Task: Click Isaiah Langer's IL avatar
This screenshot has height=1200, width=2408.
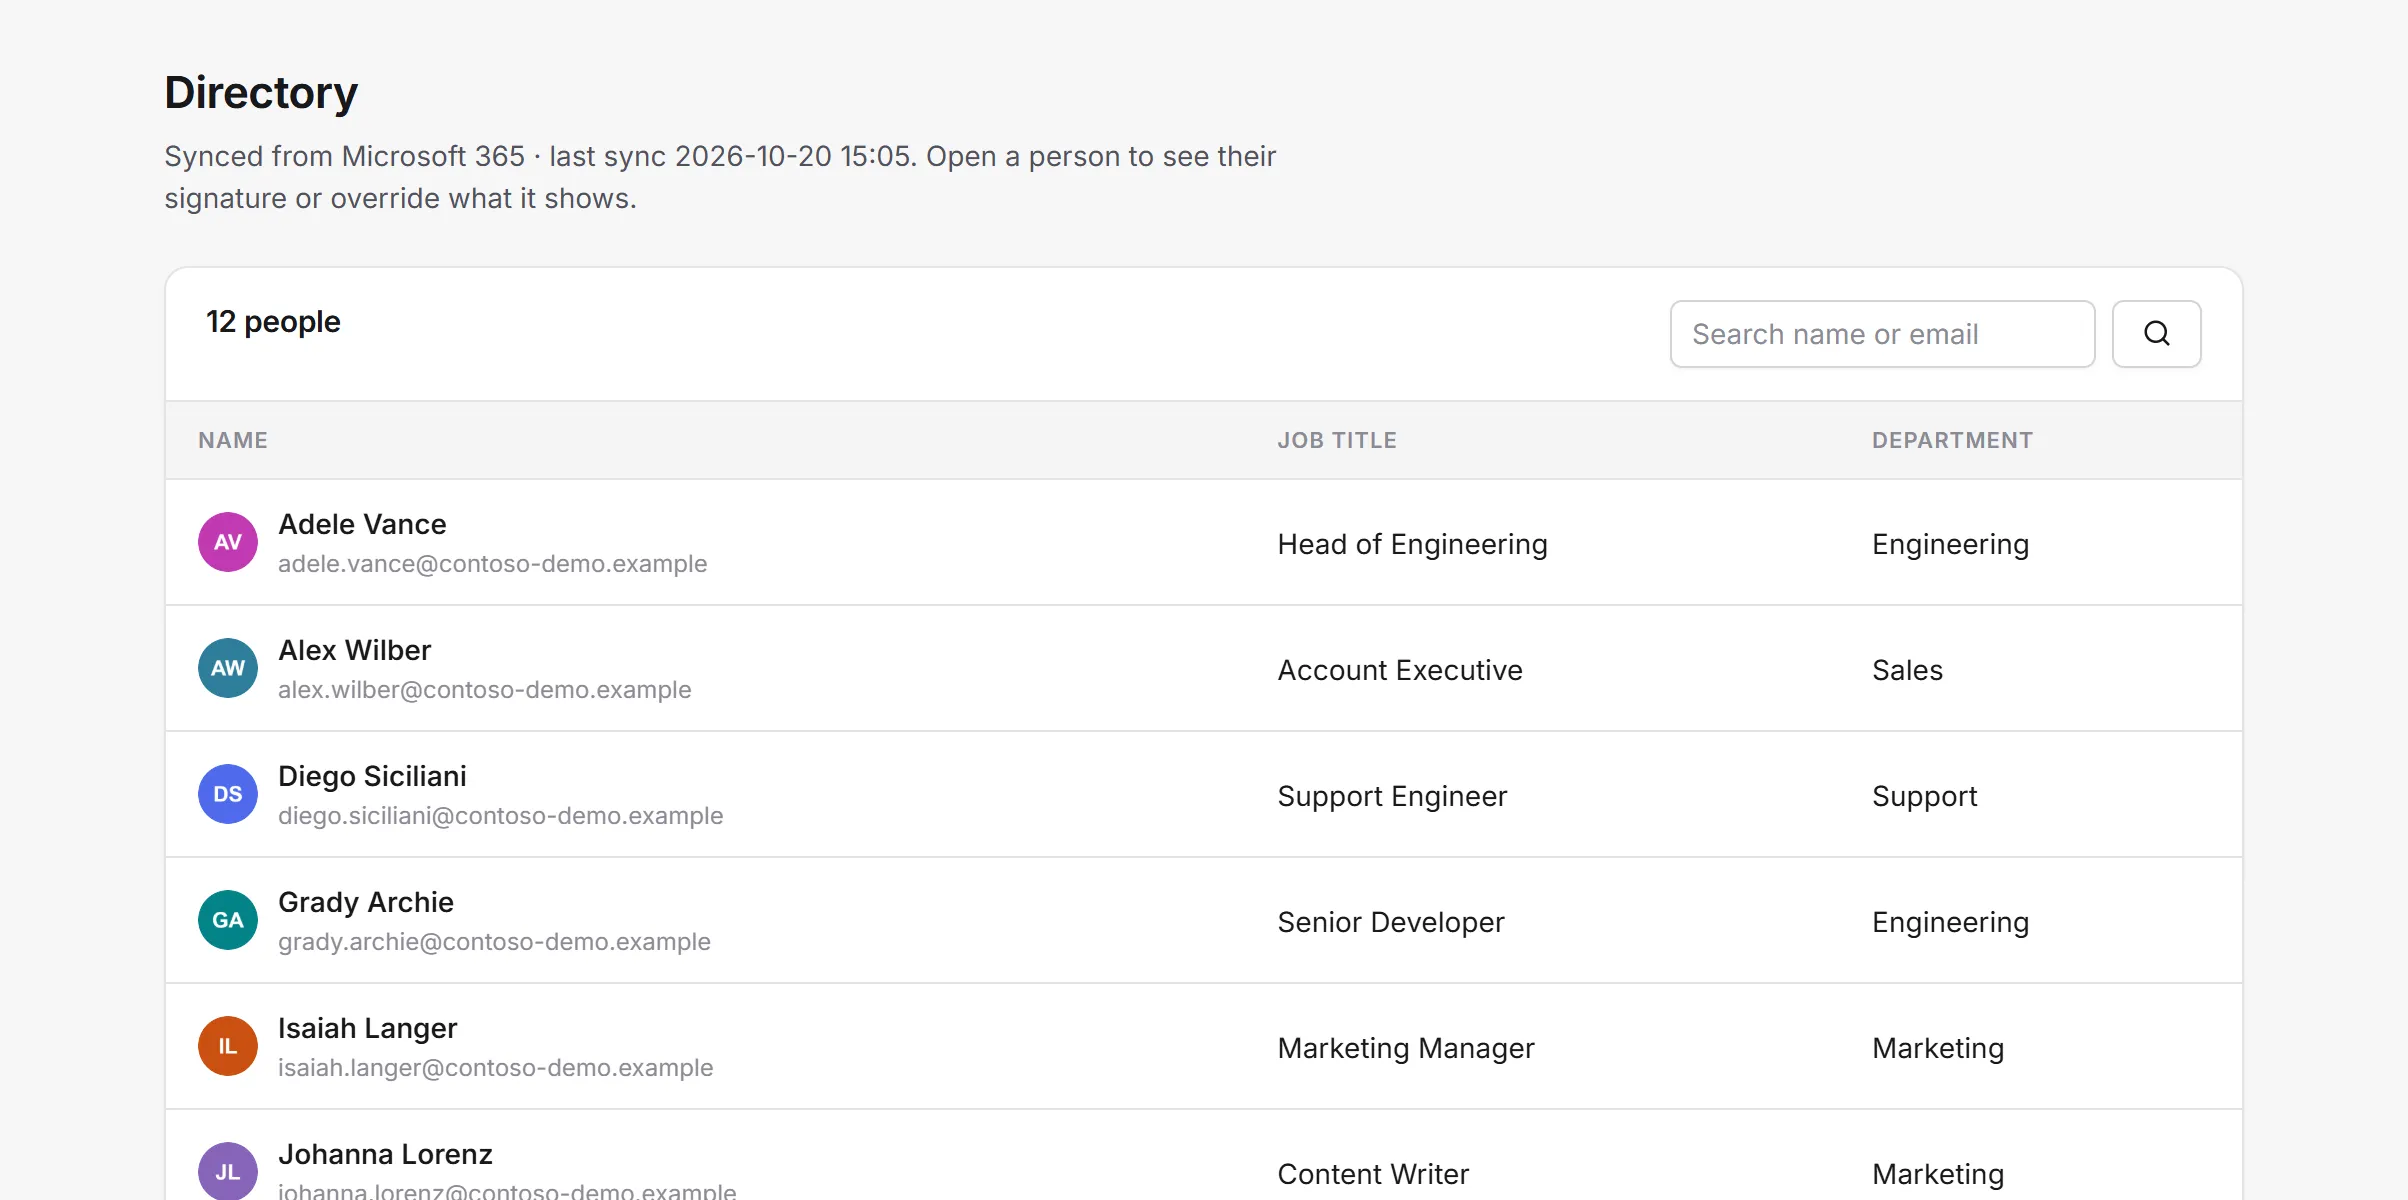Action: click(x=228, y=1046)
